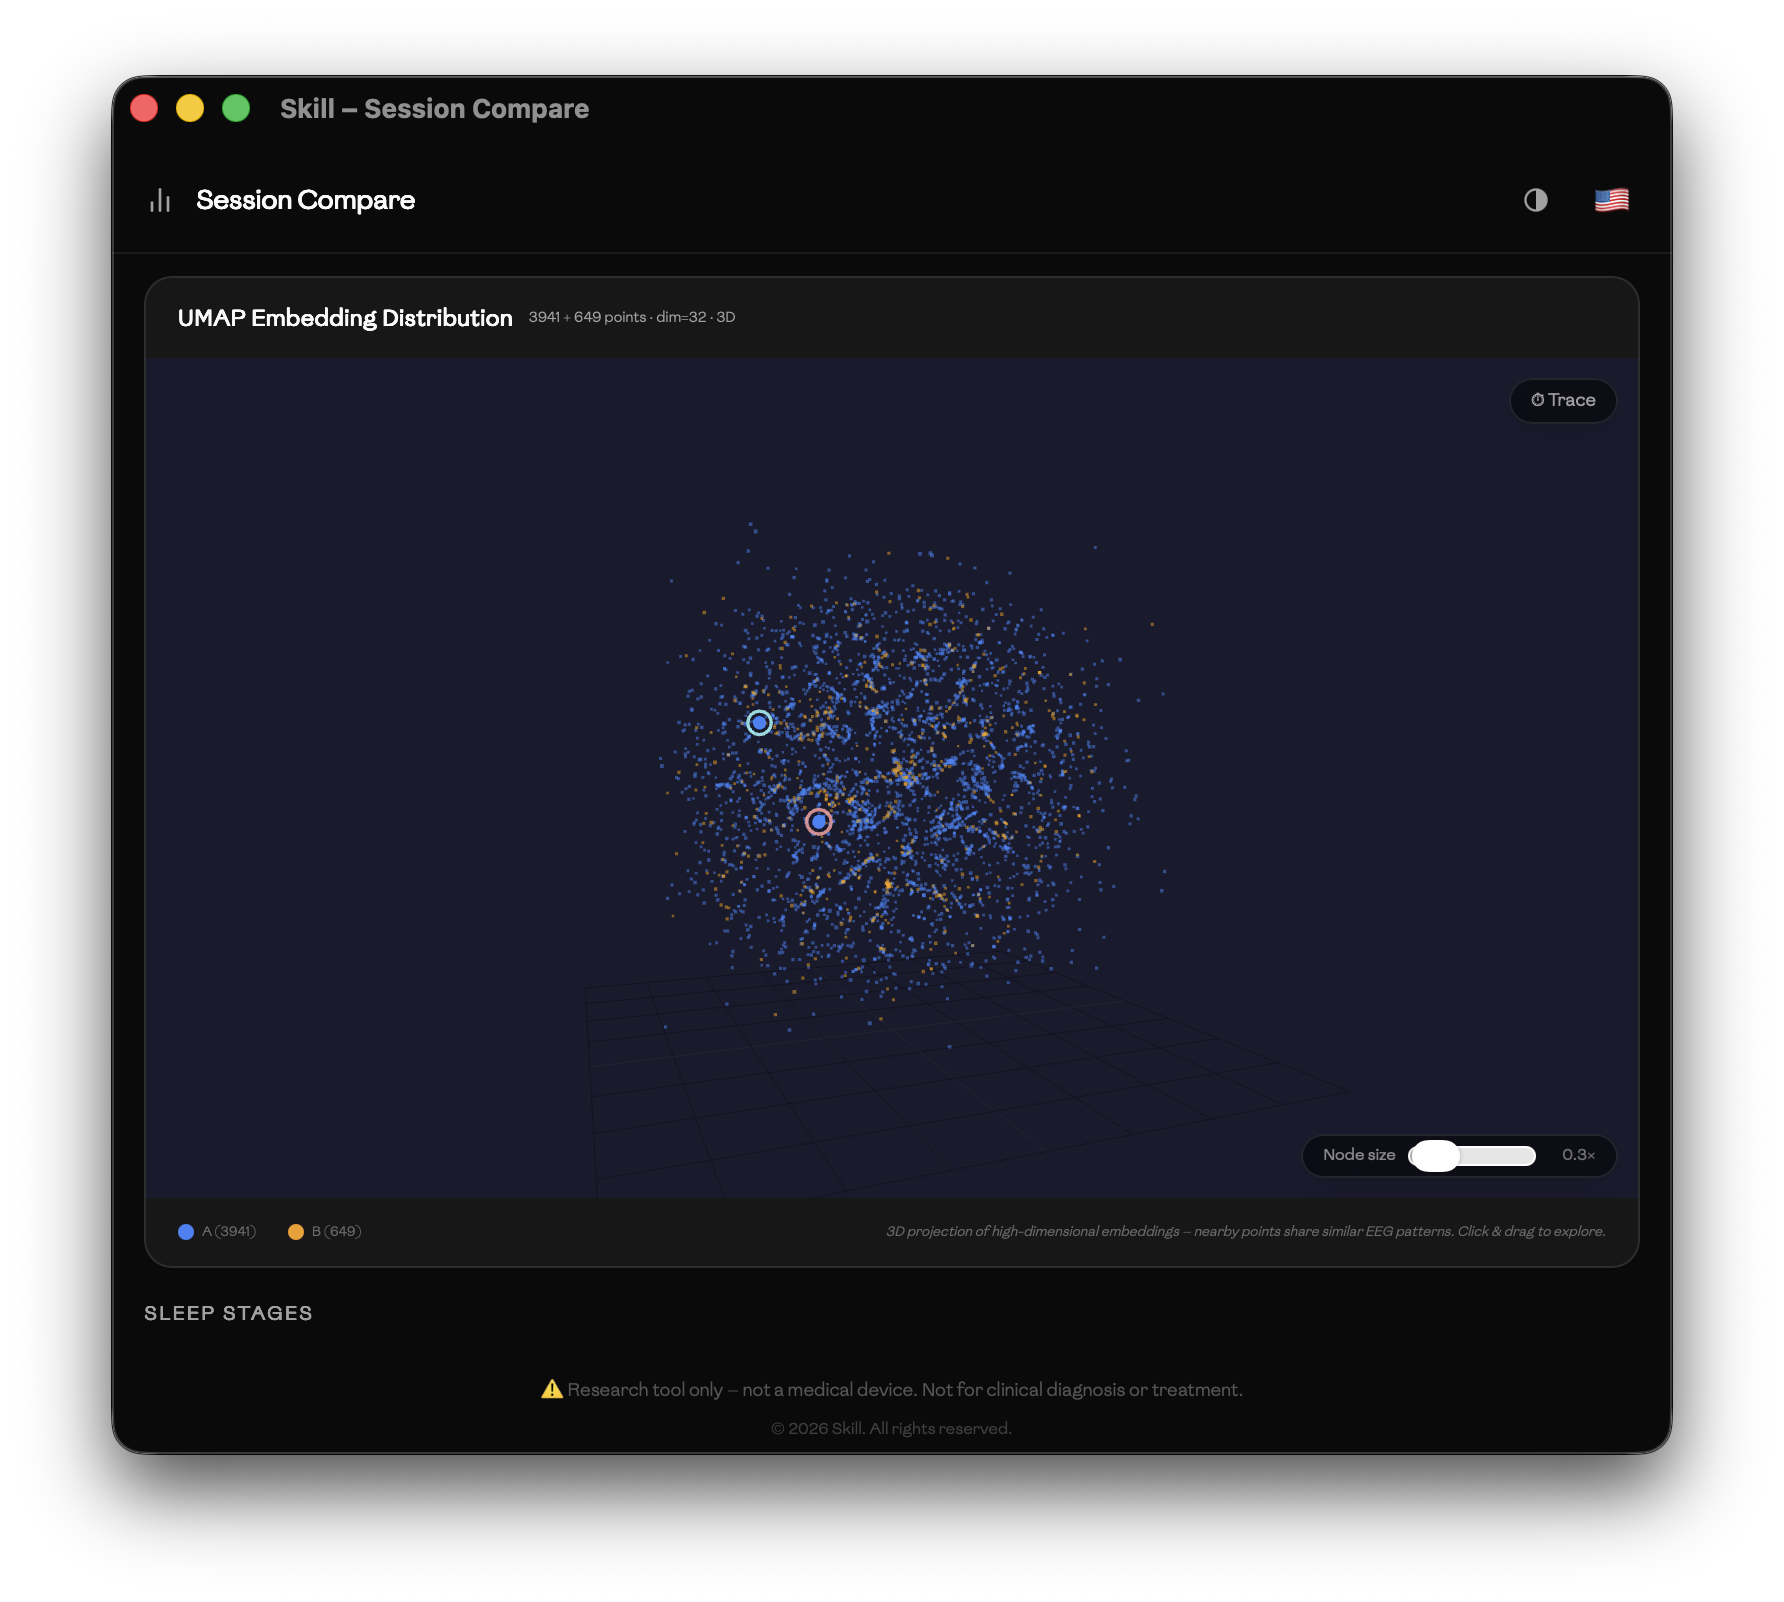
Task: Toggle dark/light theme via the contrast icon
Action: [x=1536, y=200]
